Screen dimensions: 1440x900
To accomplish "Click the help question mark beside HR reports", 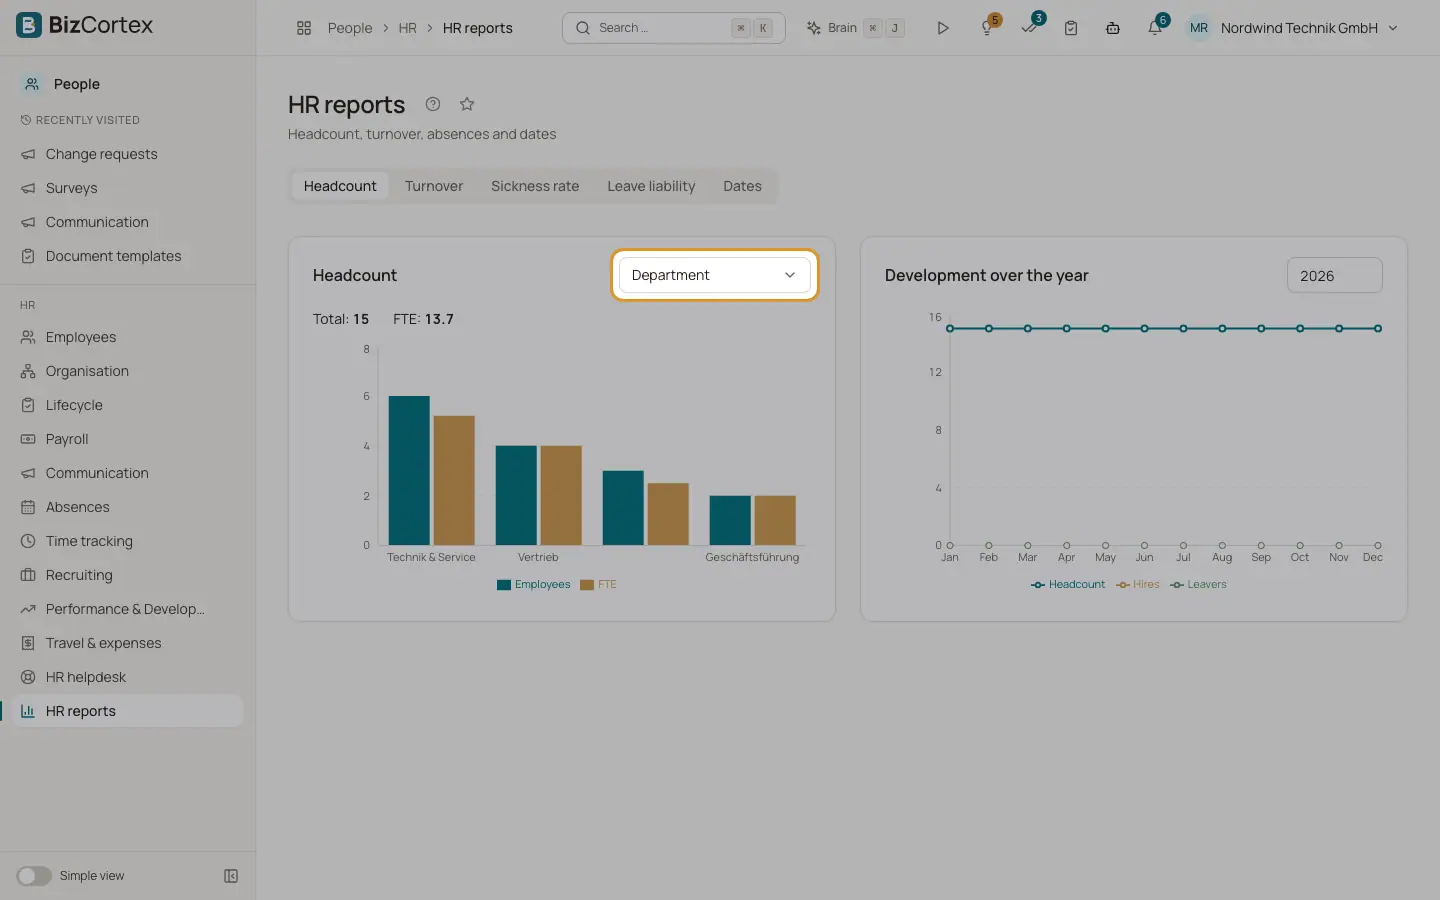I will point(433,104).
